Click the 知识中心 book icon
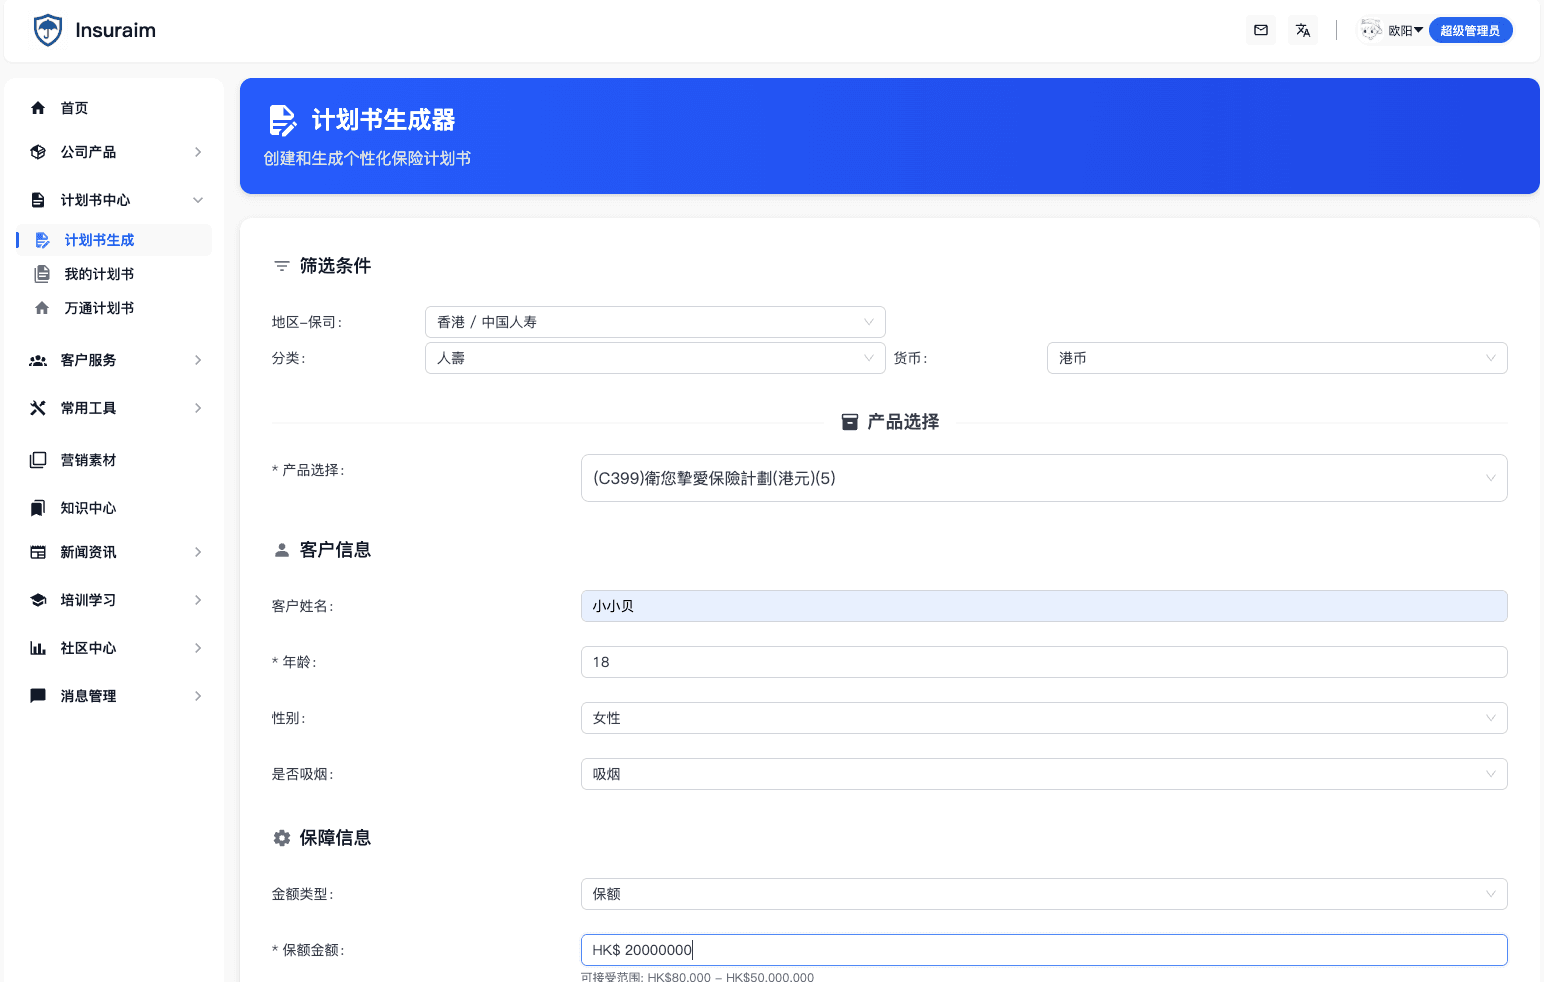The image size is (1544, 982). click(x=38, y=507)
